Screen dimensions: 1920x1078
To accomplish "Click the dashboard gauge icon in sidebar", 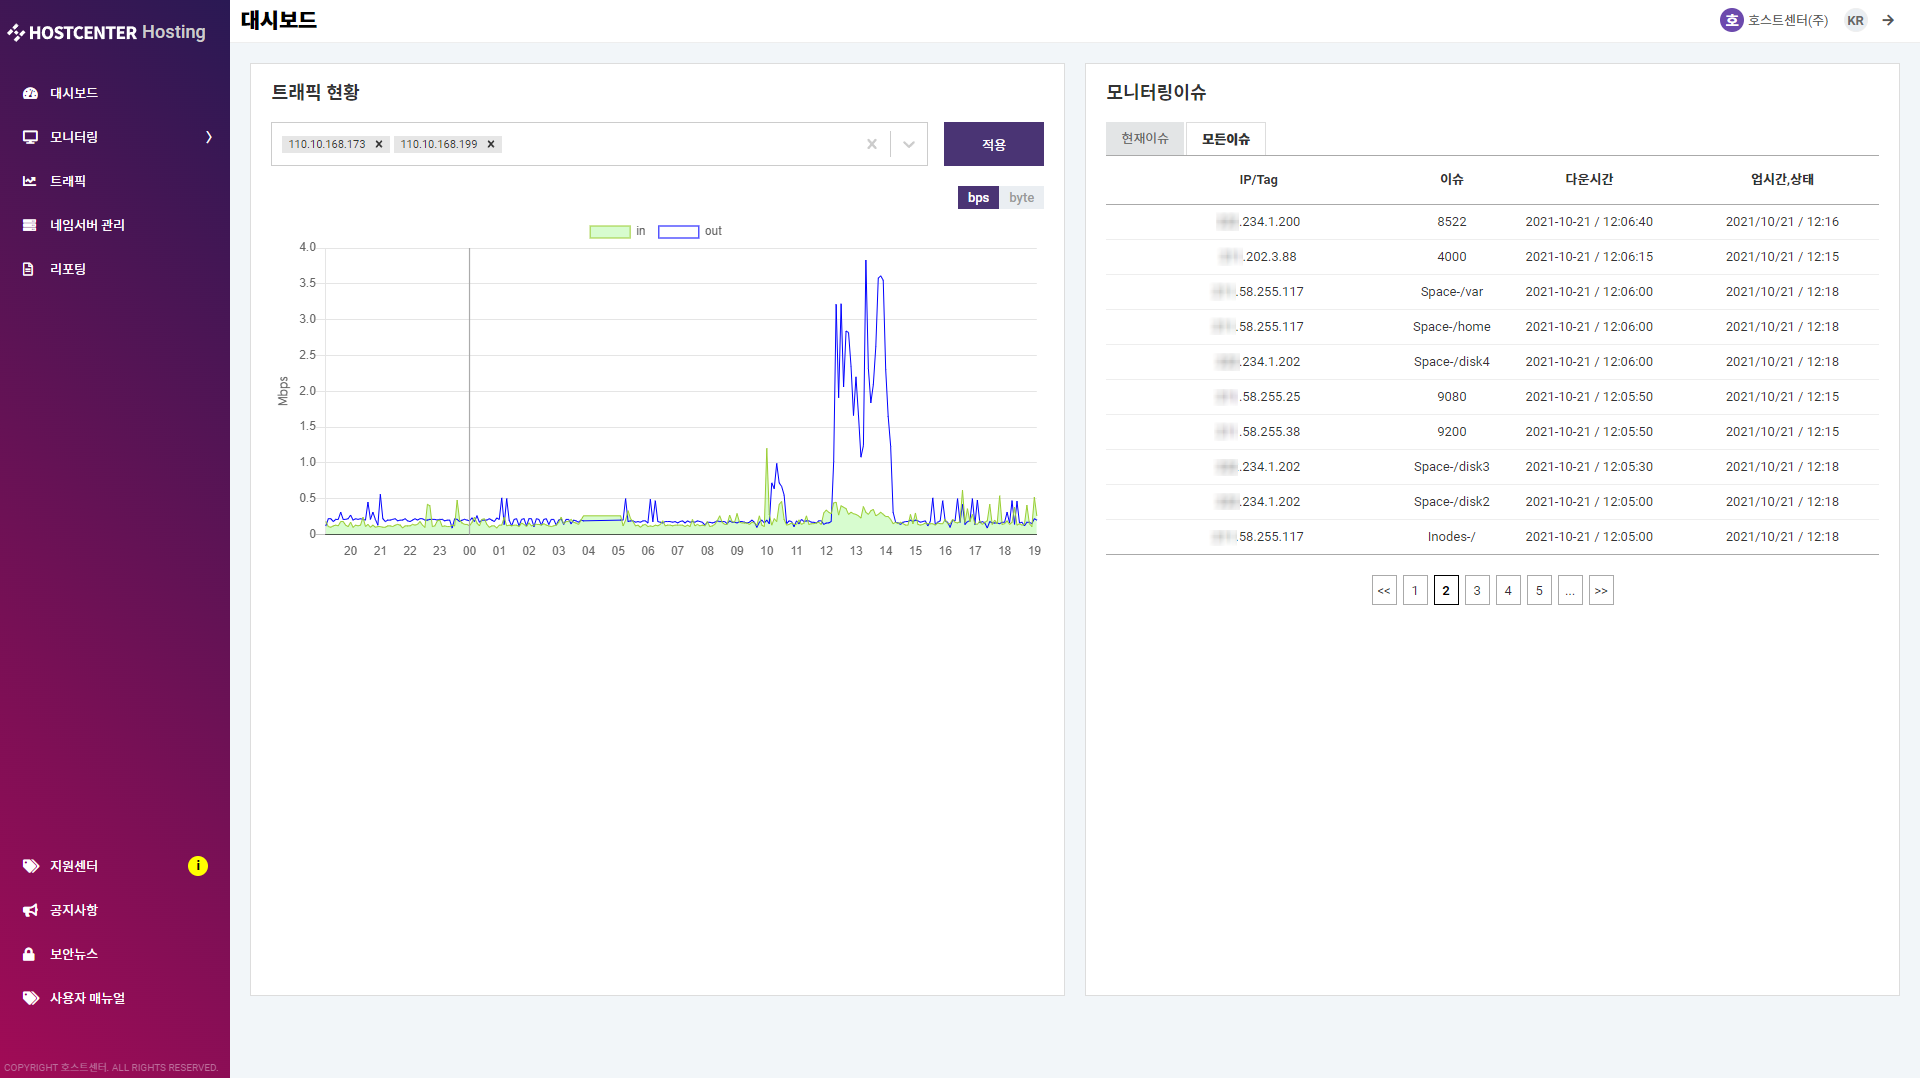I will [x=30, y=93].
